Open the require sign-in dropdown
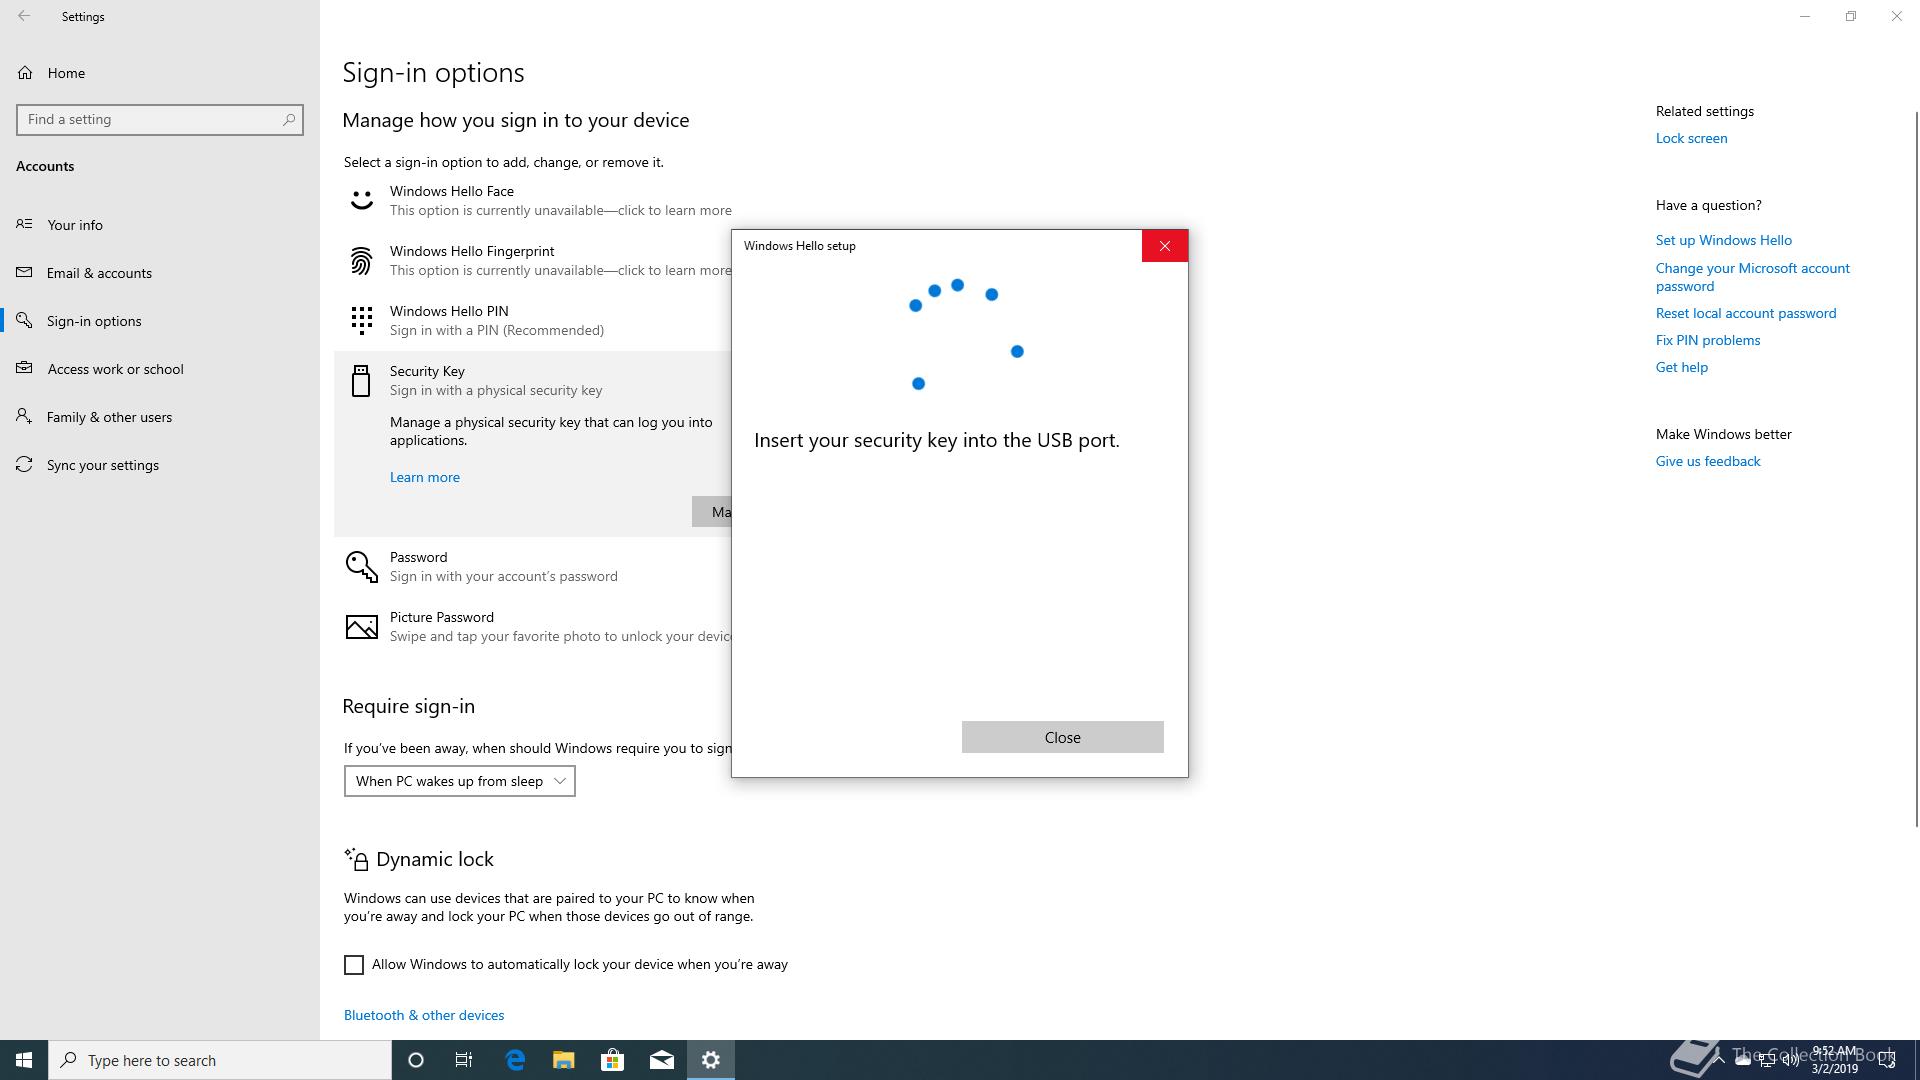The image size is (1920, 1080). (460, 781)
